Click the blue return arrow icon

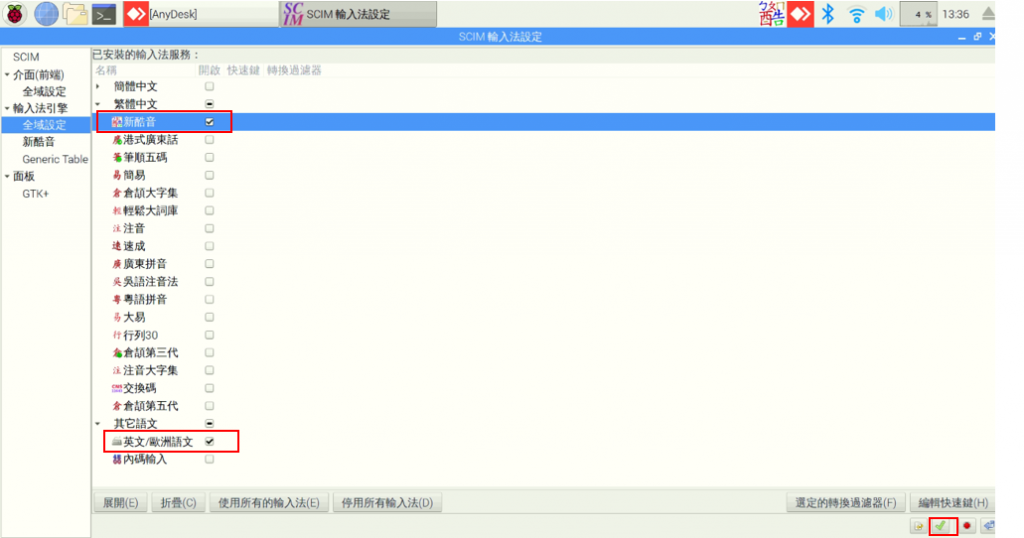(x=989, y=526)
